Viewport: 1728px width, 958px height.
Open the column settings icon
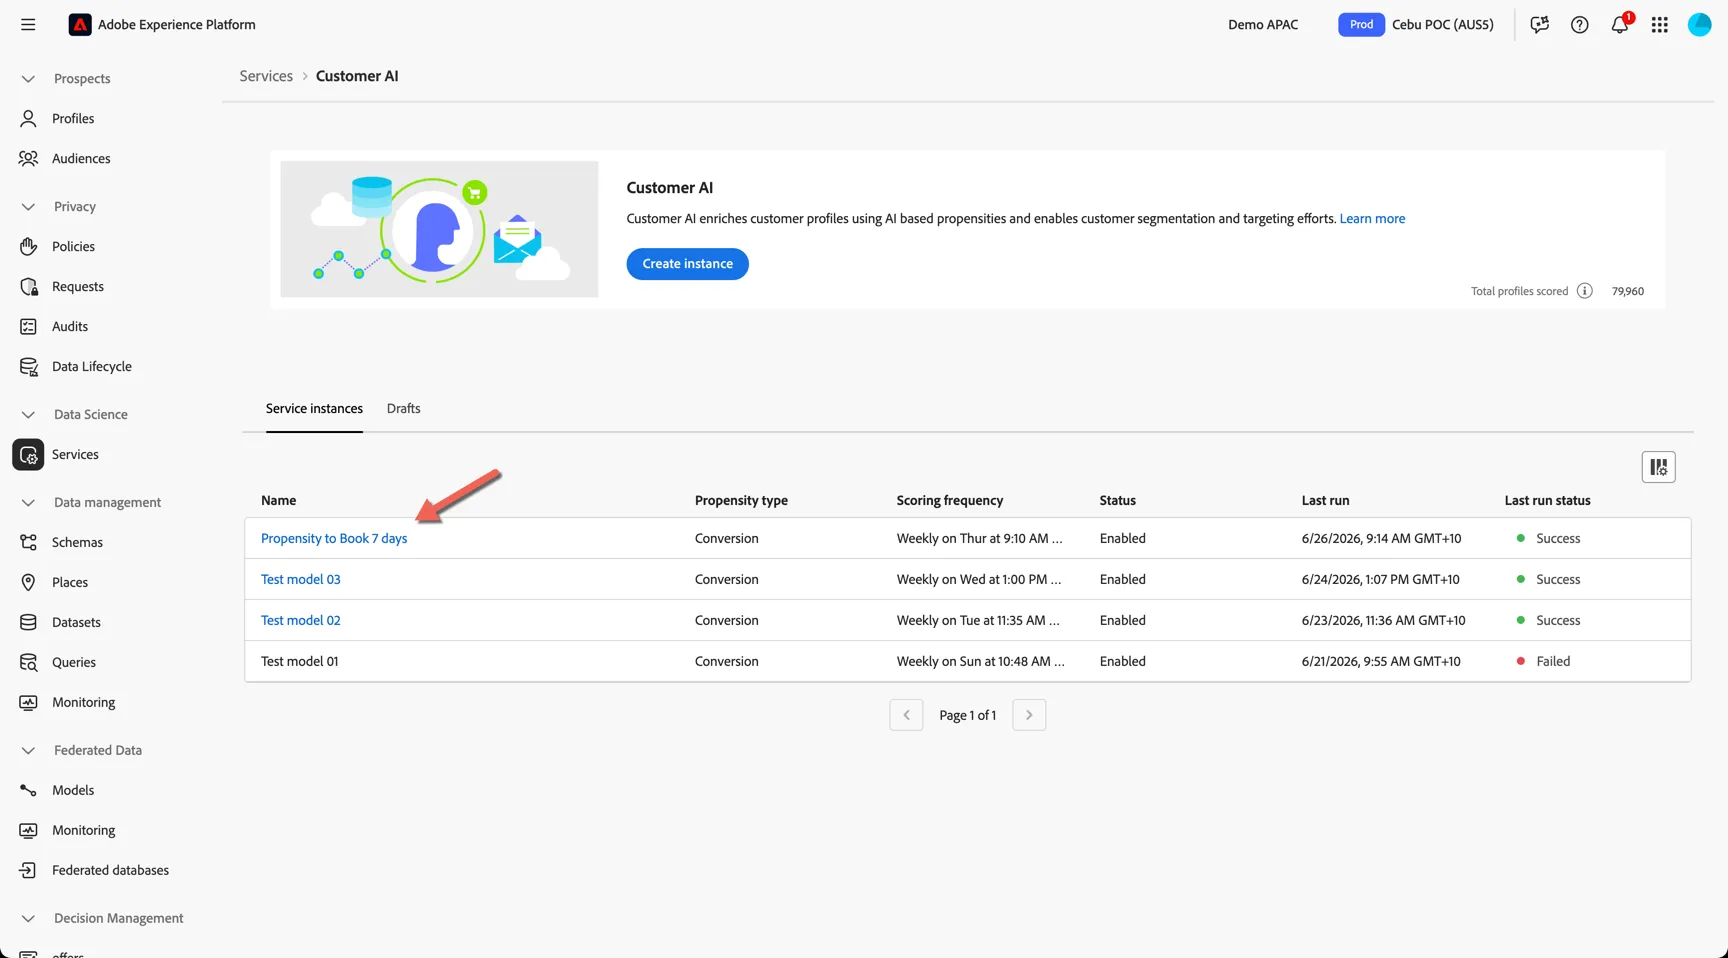[x=1658, y=467]
